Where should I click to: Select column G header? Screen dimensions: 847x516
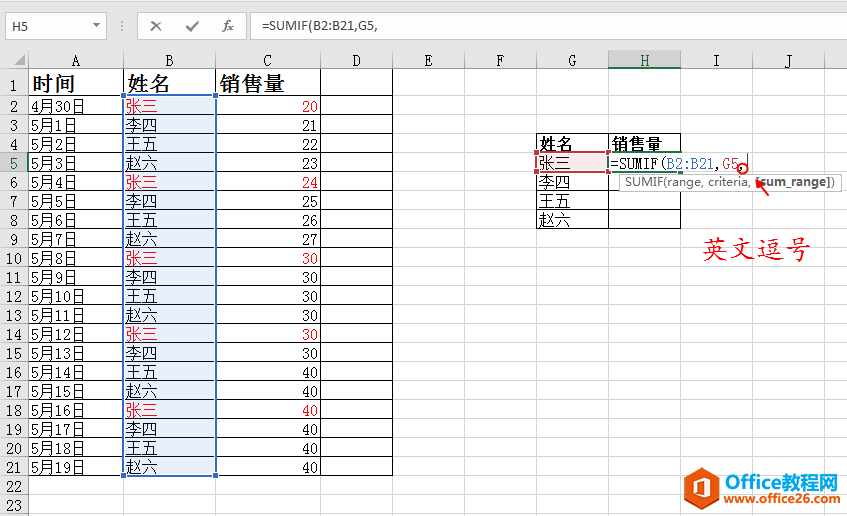(572, 61)
